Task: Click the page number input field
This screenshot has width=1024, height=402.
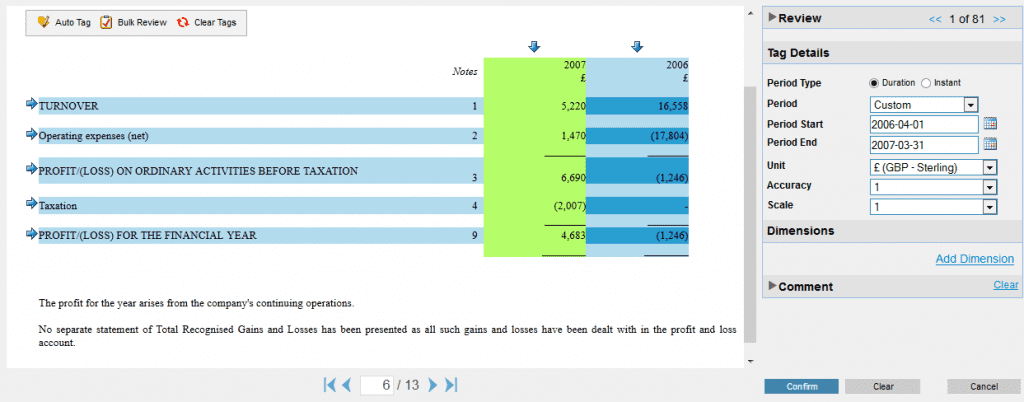Action: pos(376,385)
